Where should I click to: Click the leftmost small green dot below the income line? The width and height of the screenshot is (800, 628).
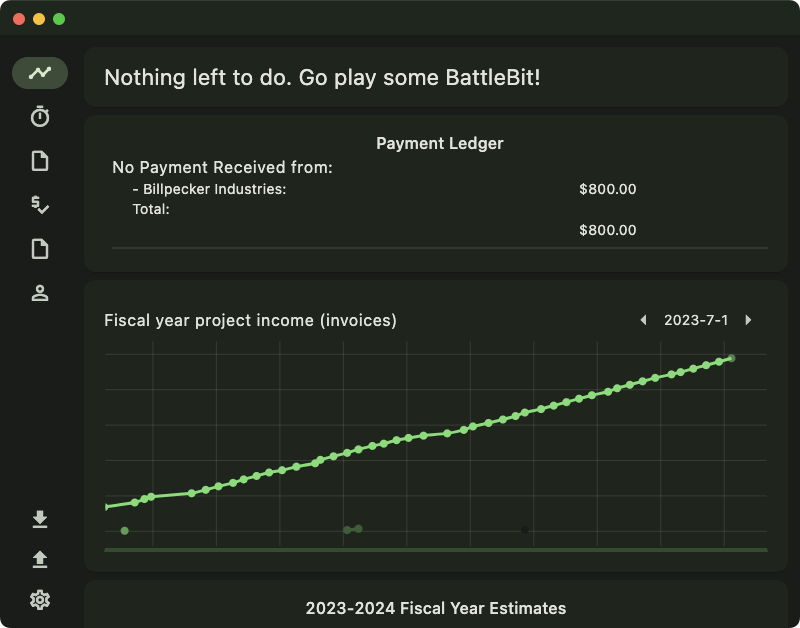(124, 531)
